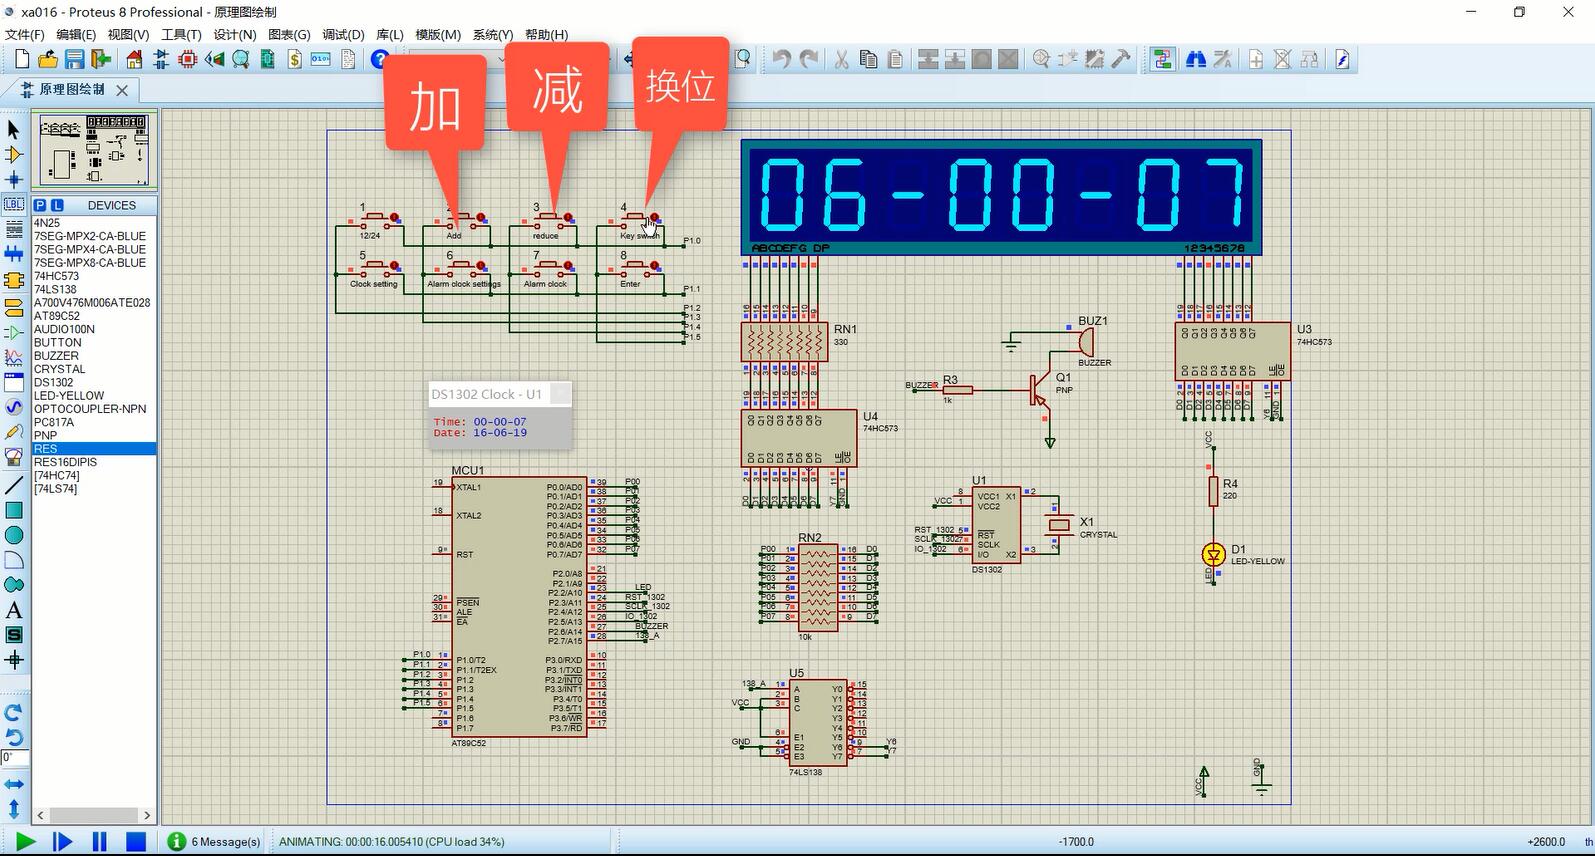
Task: Choose the Graph Mode tool
Action: tap(14, 357)
